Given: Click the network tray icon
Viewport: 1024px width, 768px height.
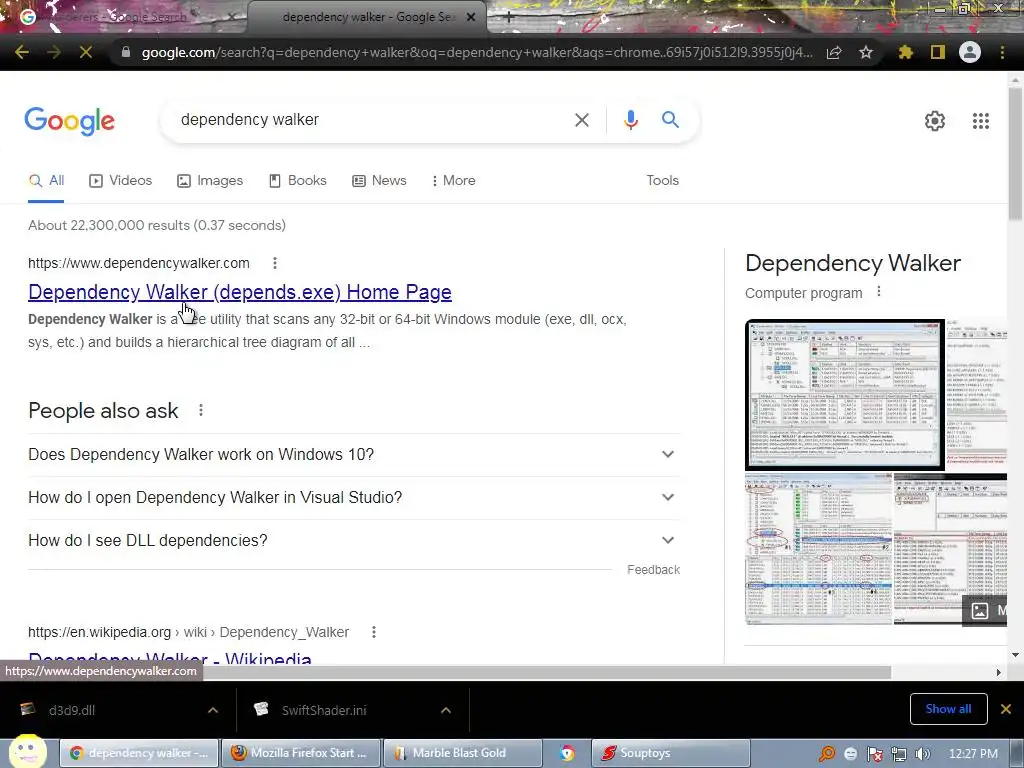Looking at the screenshot, I should tap(899, 754).
